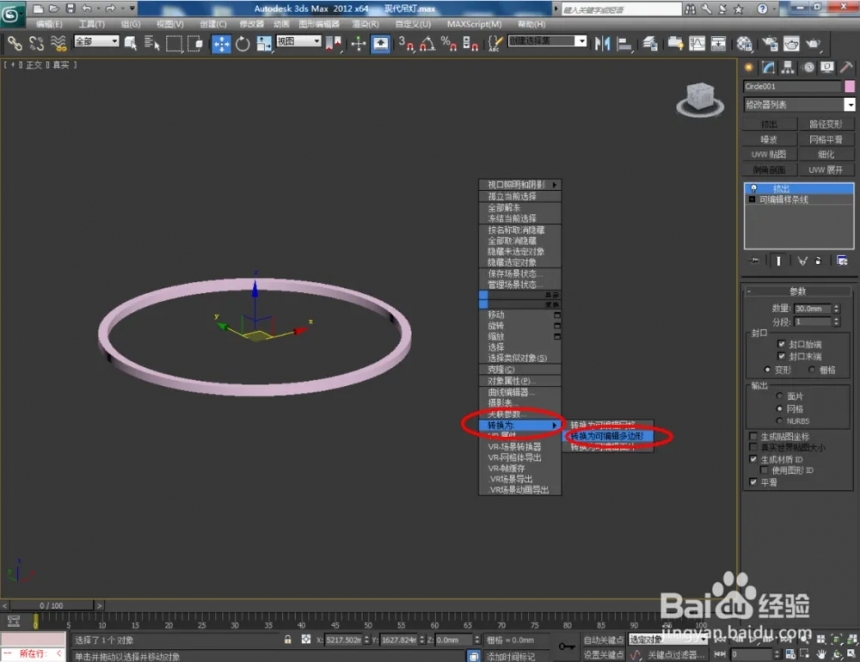Open the Display panel tab
This screenshot has width=860, height=662.
point(827,67)
